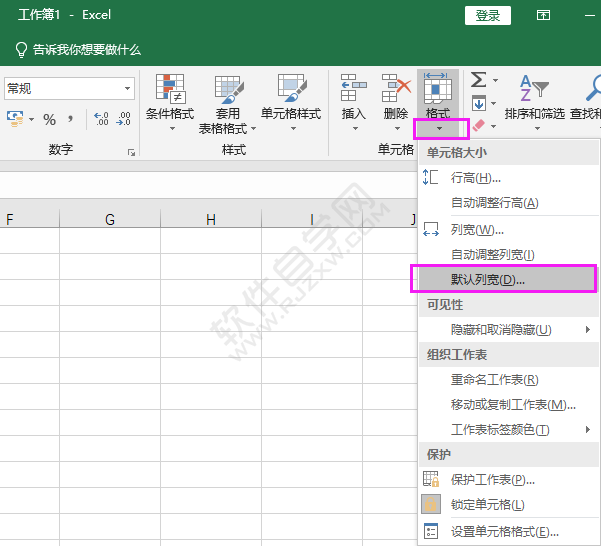Expand Sort and Filter dropdown arrow
Viewport: 601px width, 546px height.
[537, 129]
